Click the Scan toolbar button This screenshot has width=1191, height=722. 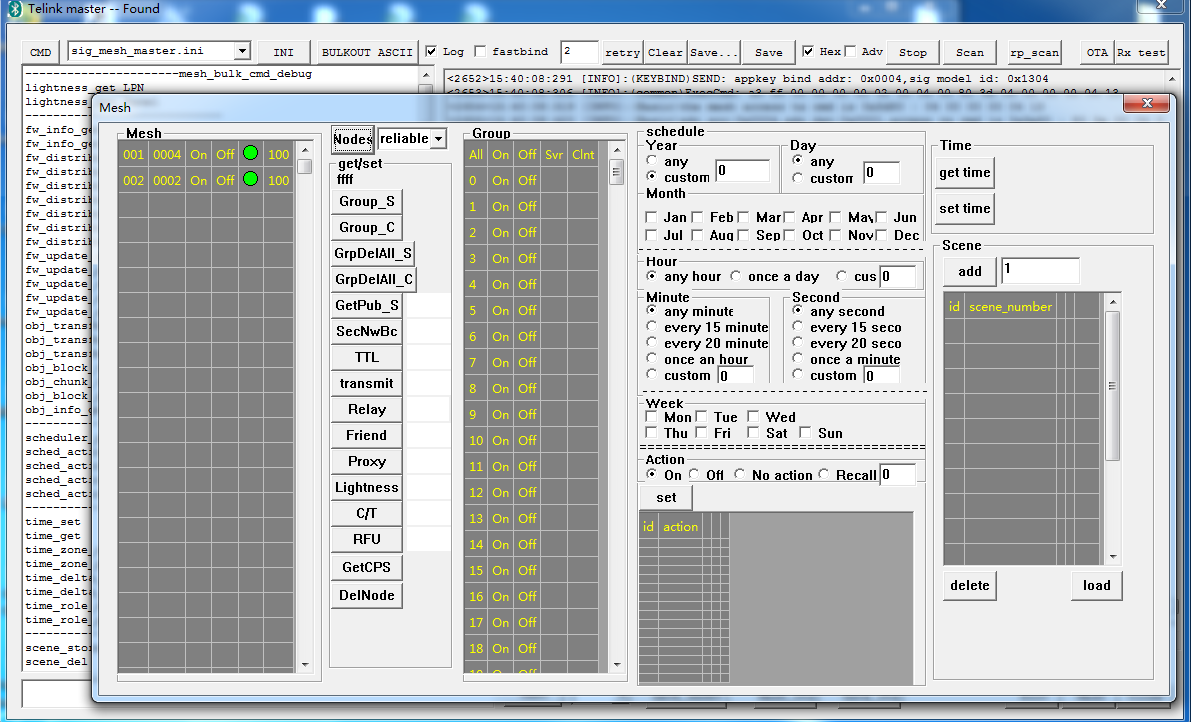970,52
